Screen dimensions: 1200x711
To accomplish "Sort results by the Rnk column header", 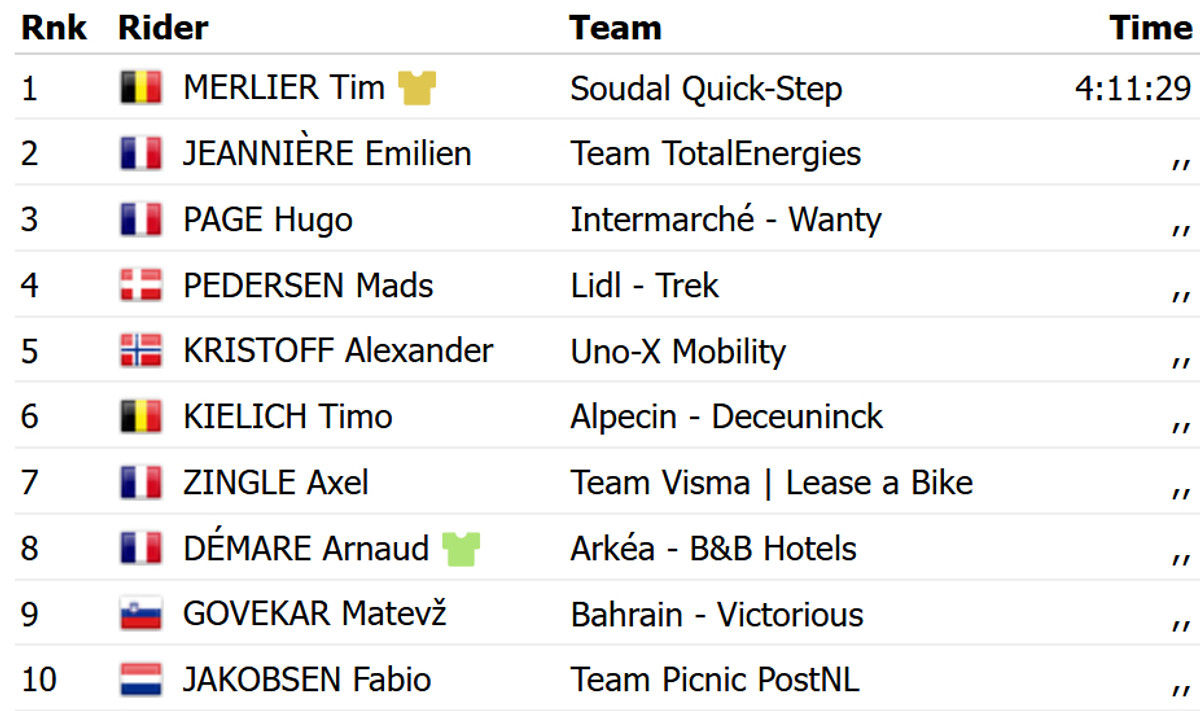I will pos(54,28).
